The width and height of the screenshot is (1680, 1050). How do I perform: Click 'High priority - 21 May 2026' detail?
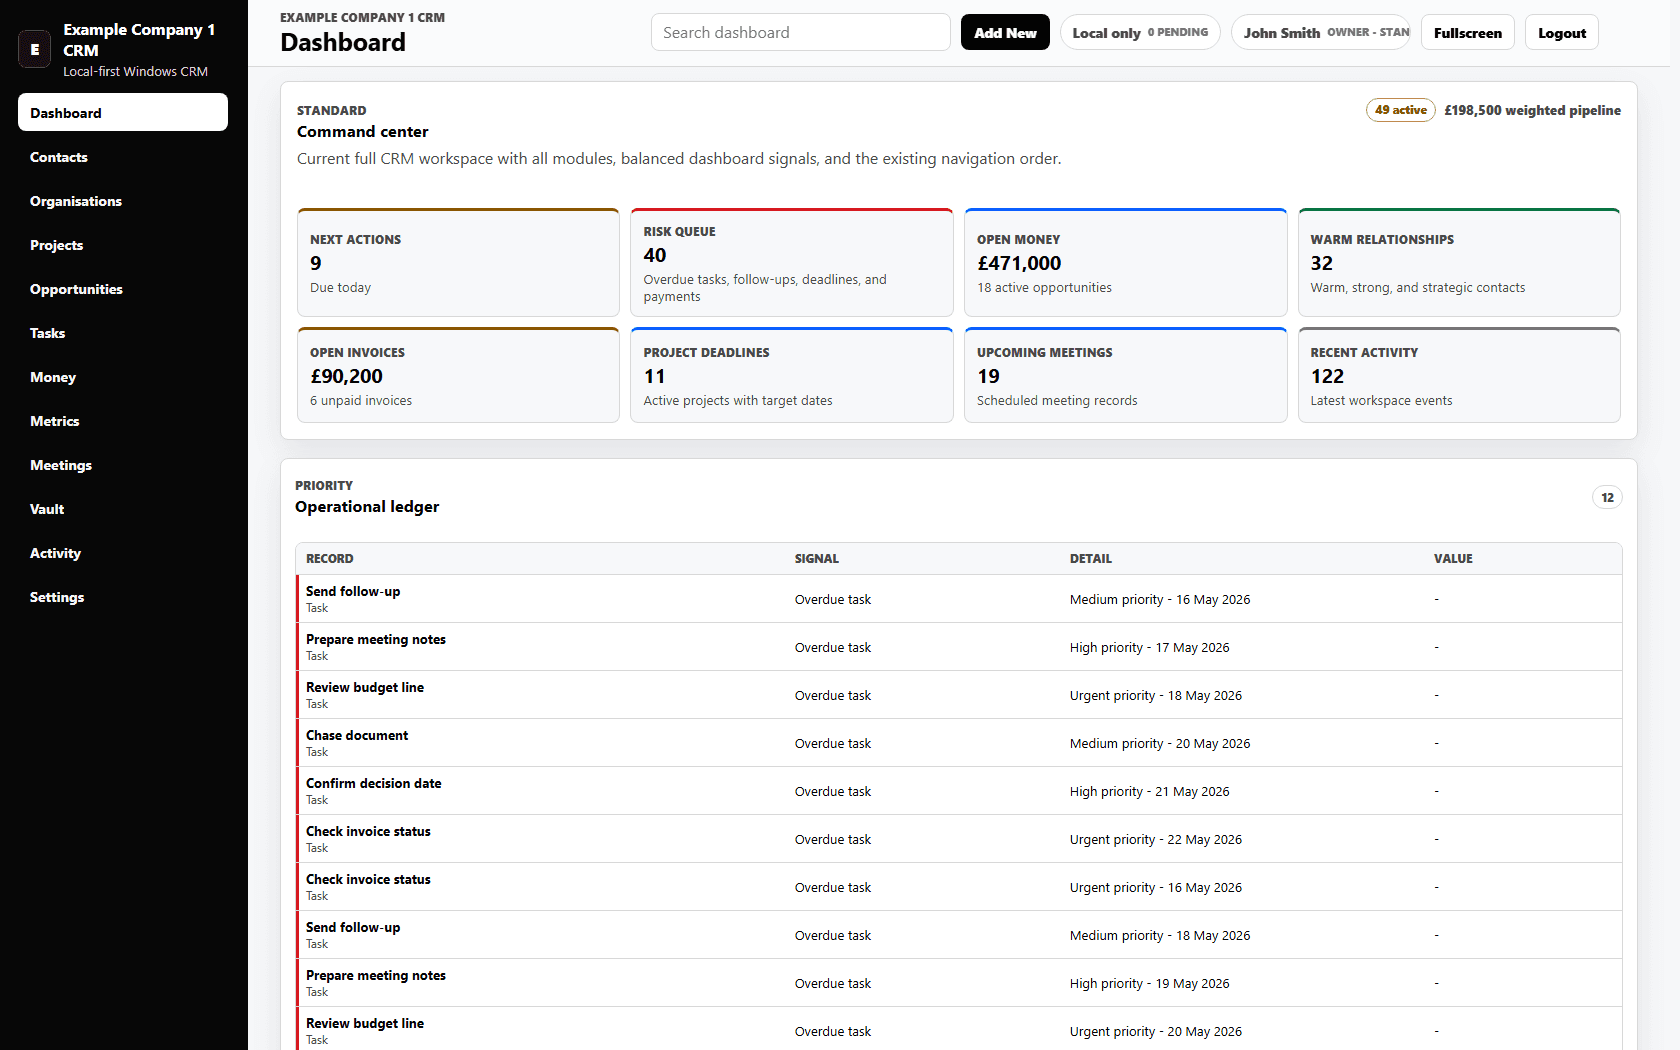pyautogui.click(x=1150, y=791)
